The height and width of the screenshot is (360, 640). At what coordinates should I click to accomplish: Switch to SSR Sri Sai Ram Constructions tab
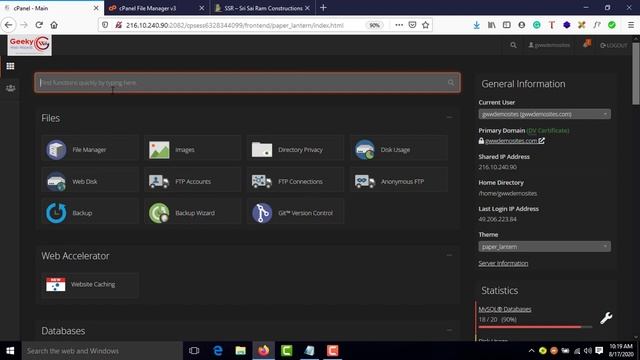click(262, 8)
